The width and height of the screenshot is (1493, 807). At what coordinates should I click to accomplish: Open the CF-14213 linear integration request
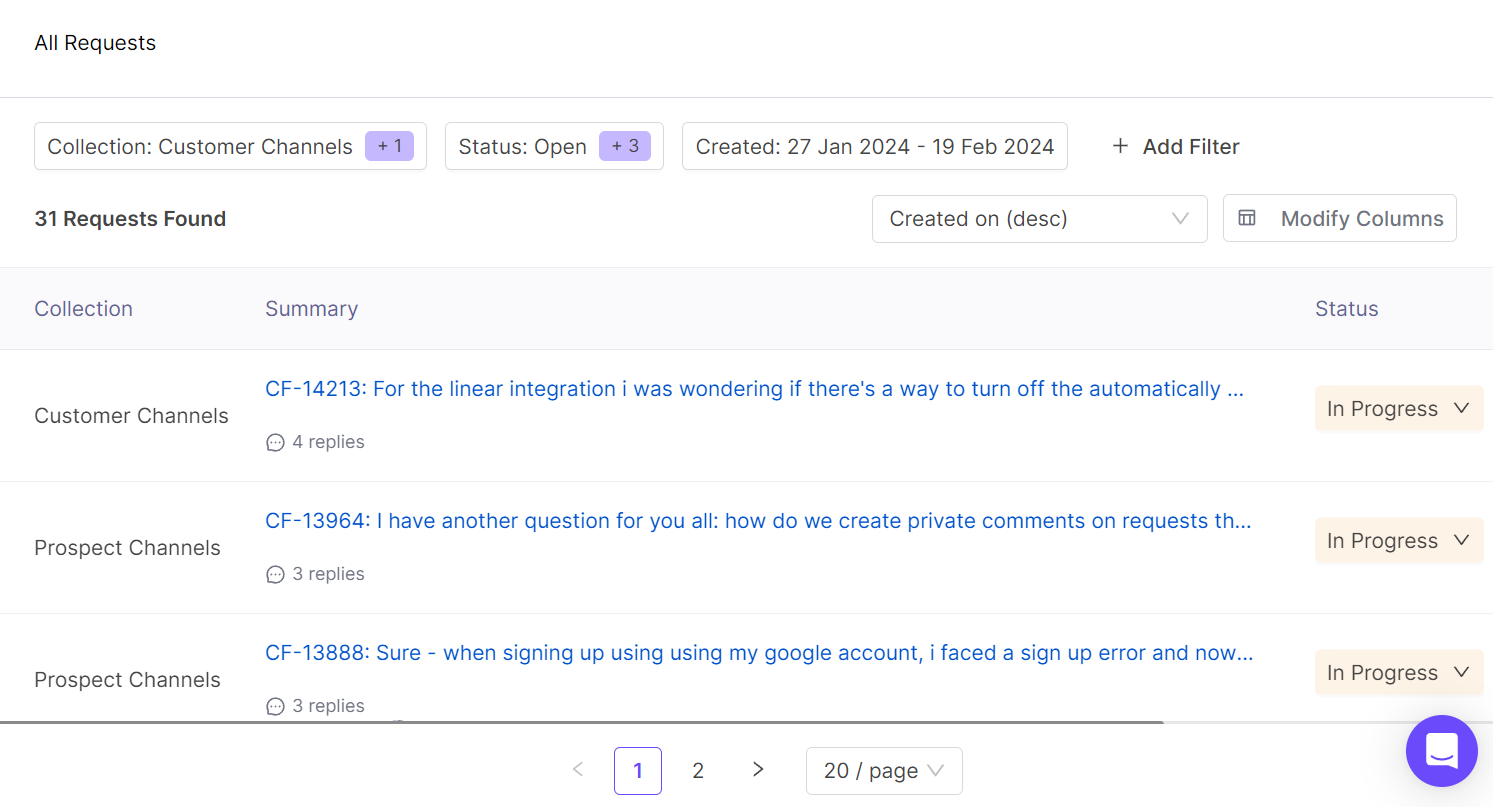point(754,389)
